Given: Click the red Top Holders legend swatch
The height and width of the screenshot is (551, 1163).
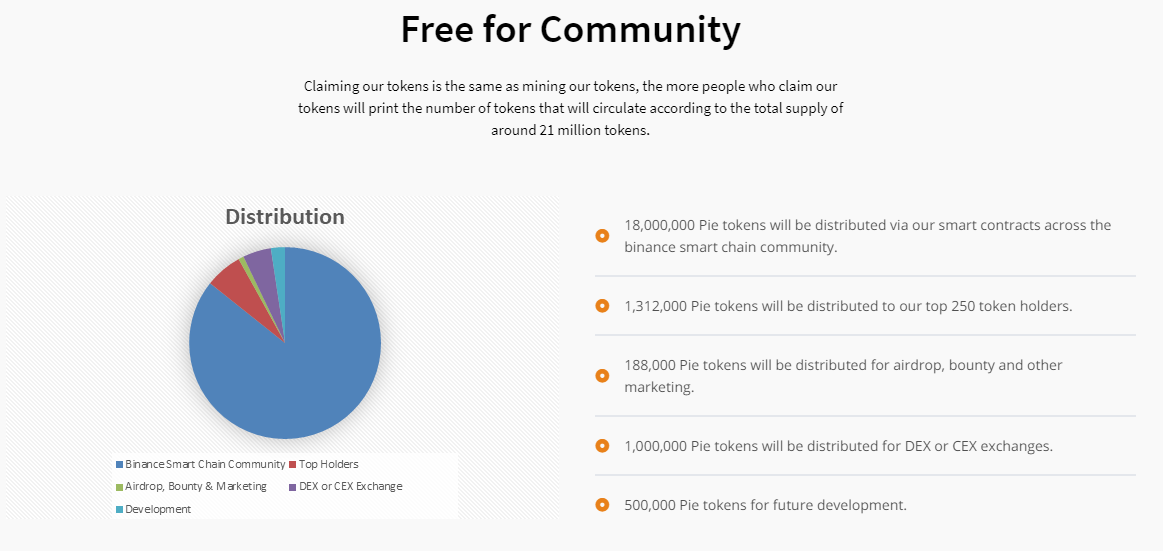Looking at the screenshot, I should [293, 464].
